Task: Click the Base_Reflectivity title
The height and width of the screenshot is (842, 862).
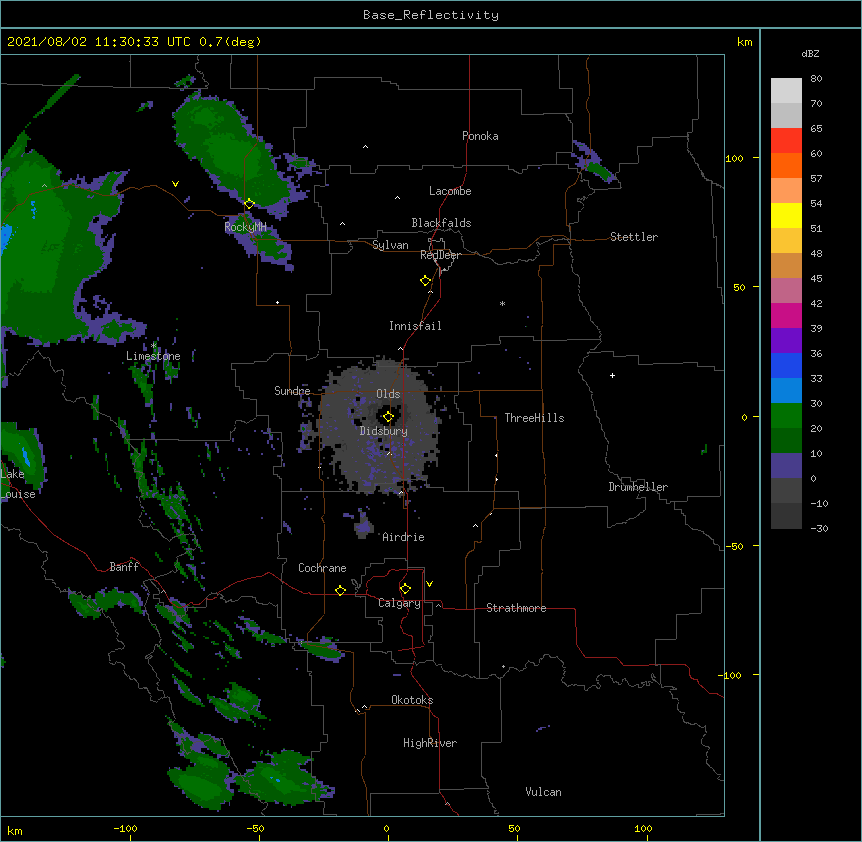Action: click(x=431, y=15)
